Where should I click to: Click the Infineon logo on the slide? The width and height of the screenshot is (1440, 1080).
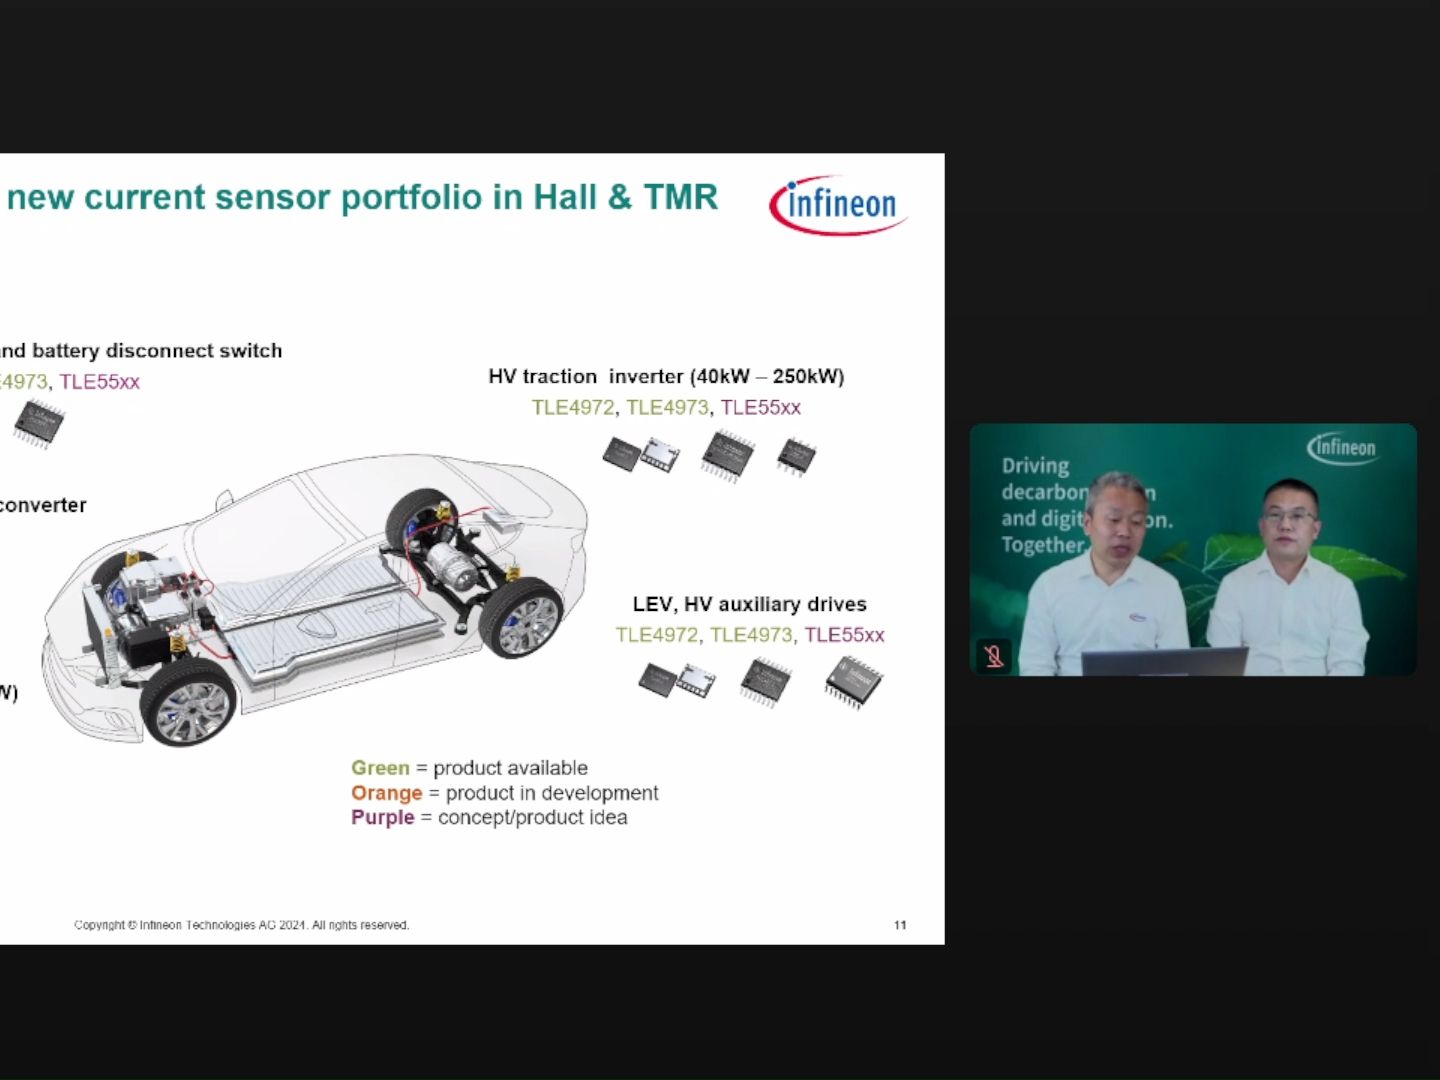point(838,206)
